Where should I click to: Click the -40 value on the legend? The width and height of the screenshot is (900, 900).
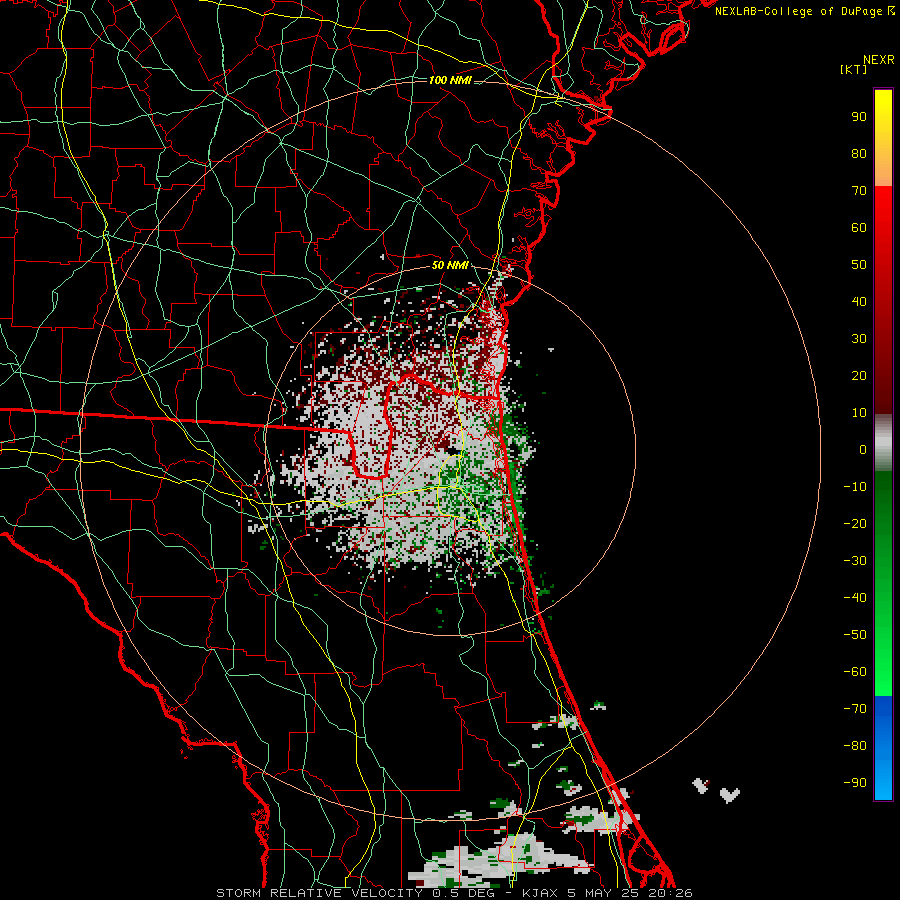855,598
